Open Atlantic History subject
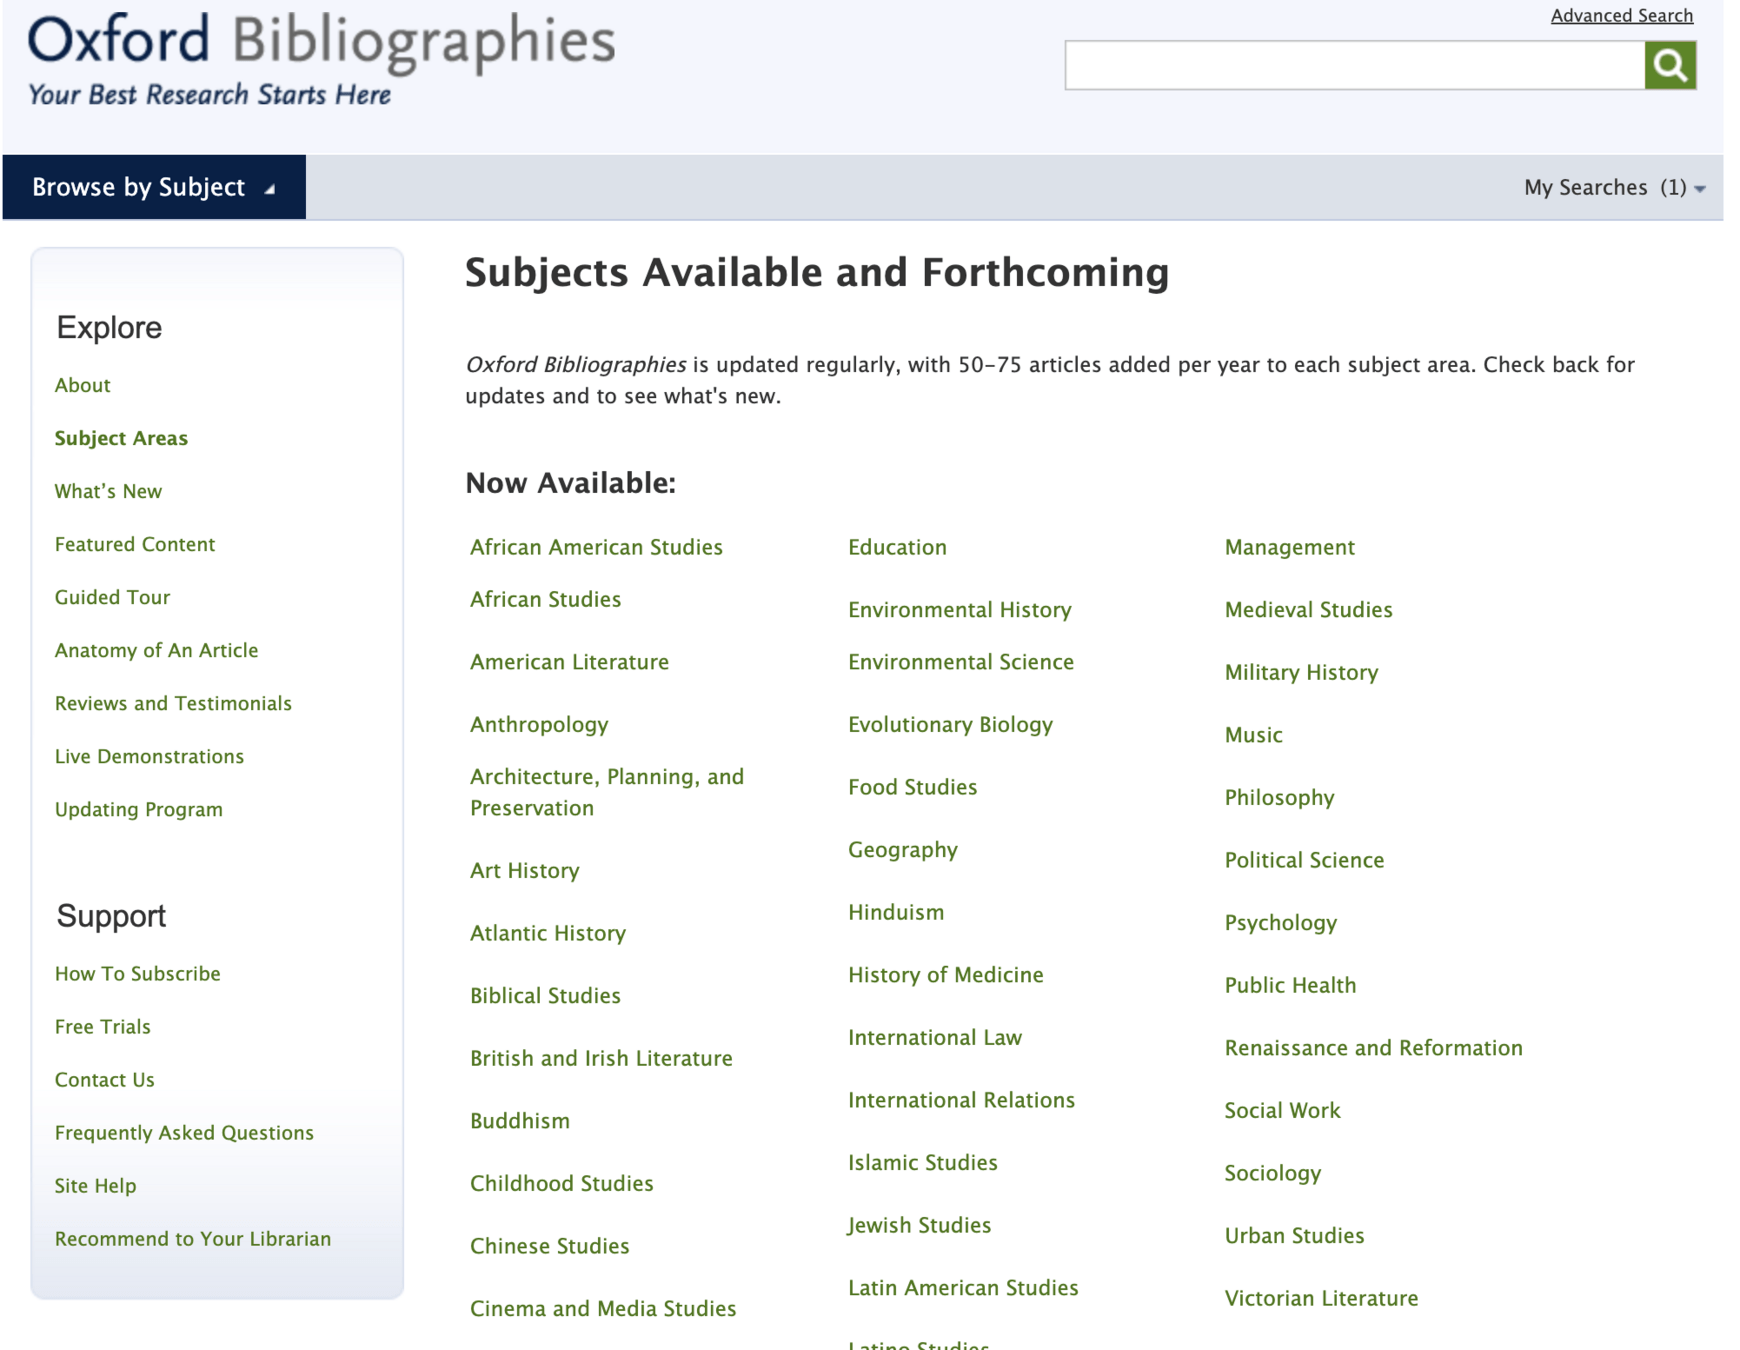 (x=547, y=933)
